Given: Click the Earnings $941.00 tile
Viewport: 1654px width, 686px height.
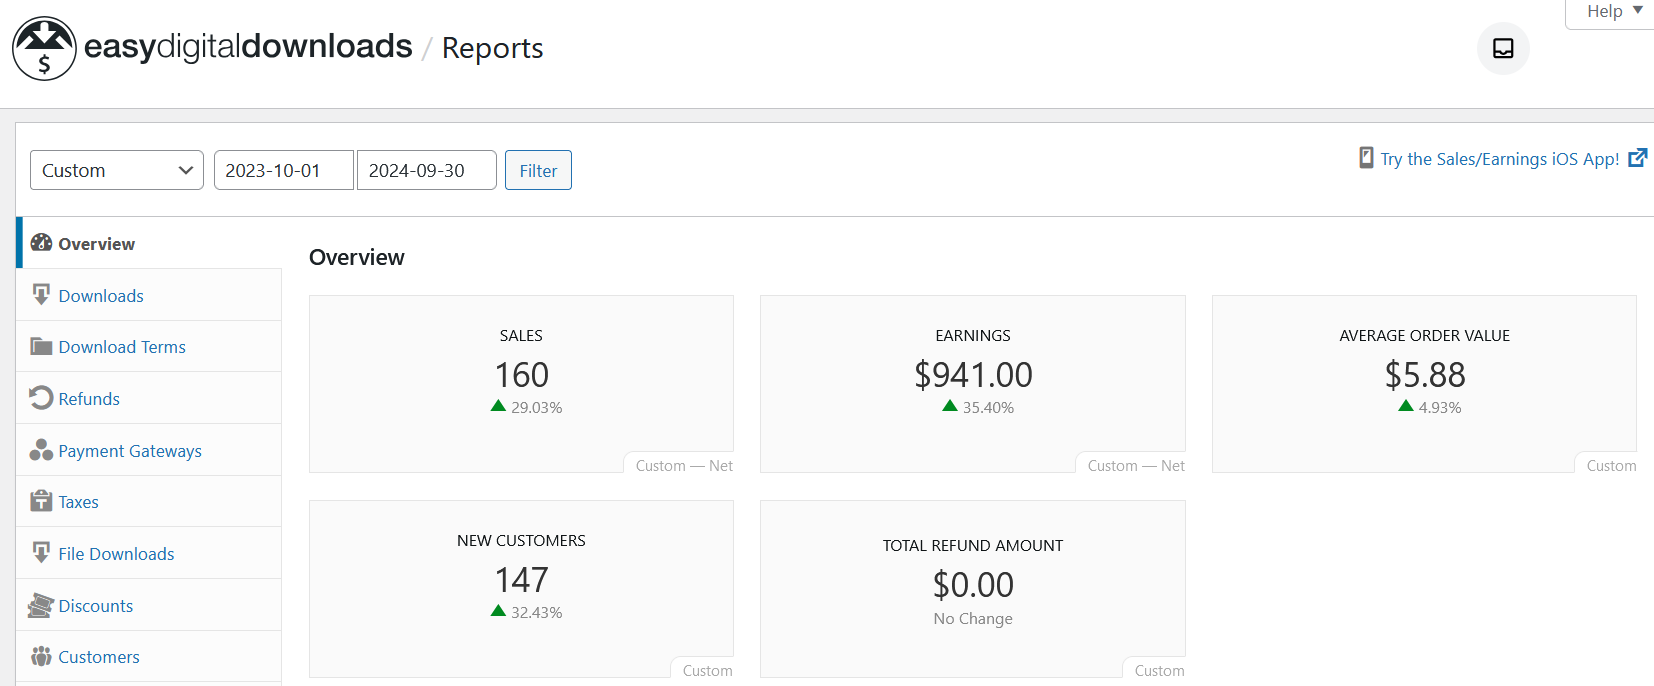Looking at the screenshot, I should coord(972,375).
